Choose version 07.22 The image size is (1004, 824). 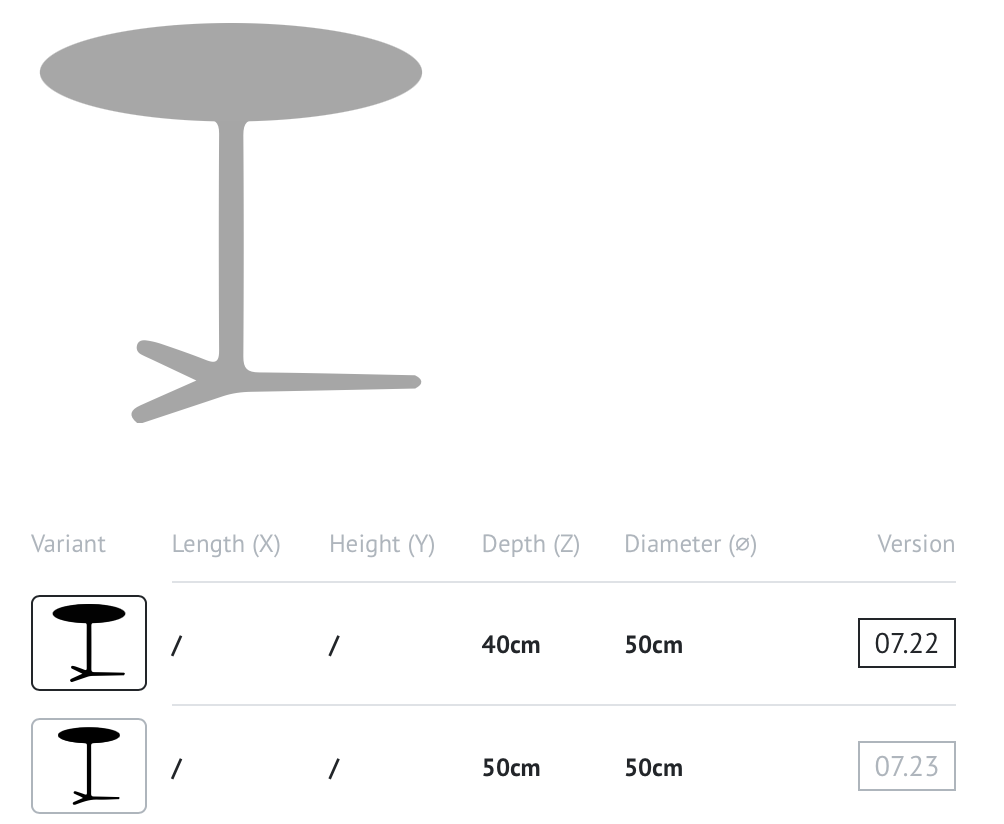pos(907,643)
